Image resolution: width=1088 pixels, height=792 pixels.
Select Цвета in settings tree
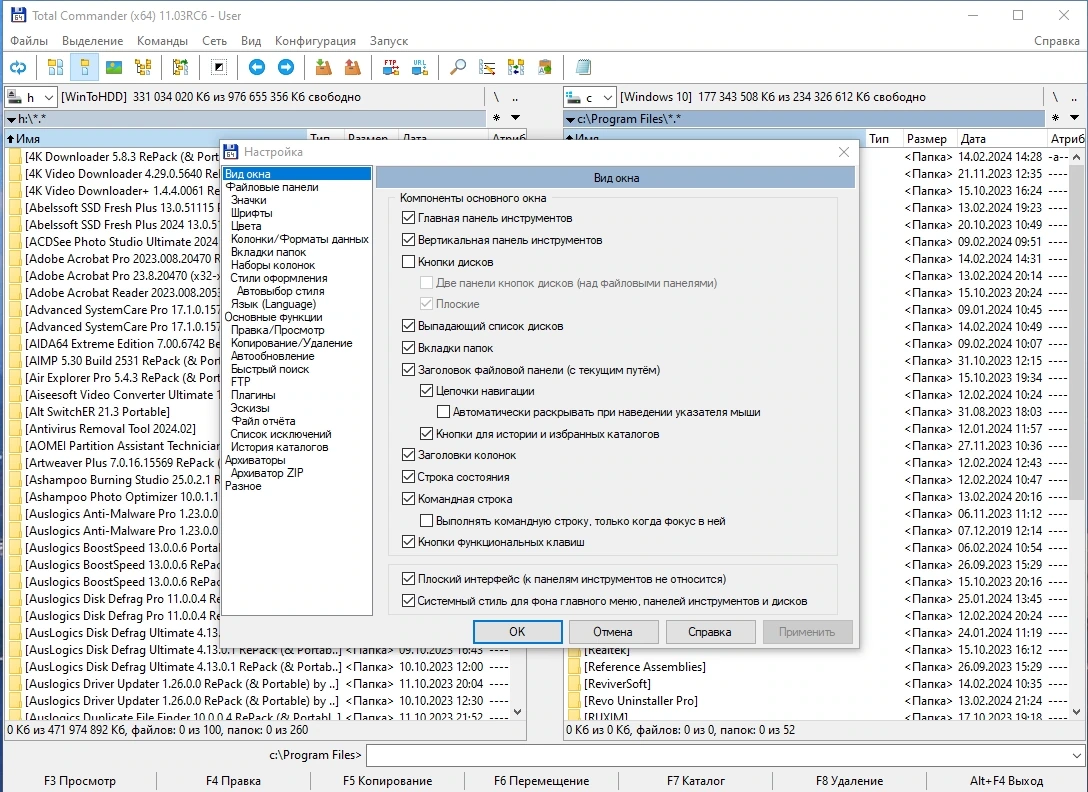pos(246,226)
